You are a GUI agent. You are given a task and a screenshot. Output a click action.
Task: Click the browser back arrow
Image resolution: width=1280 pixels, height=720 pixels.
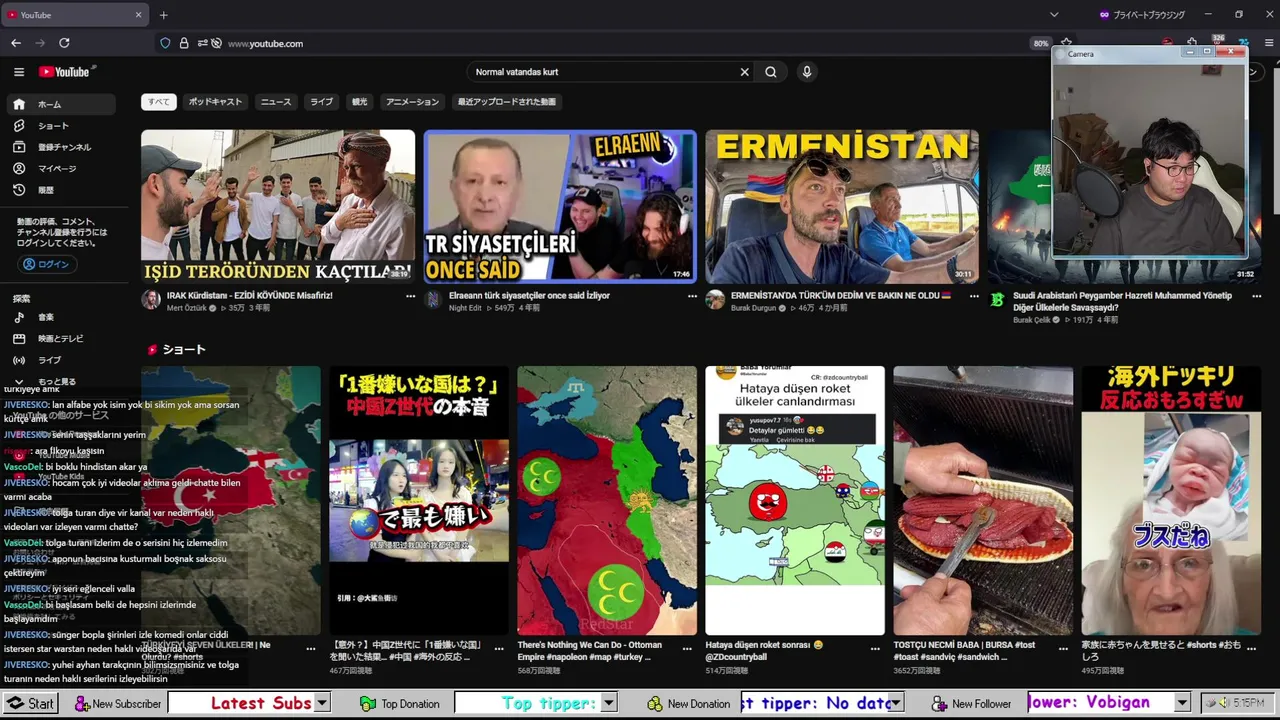point(16,43)
